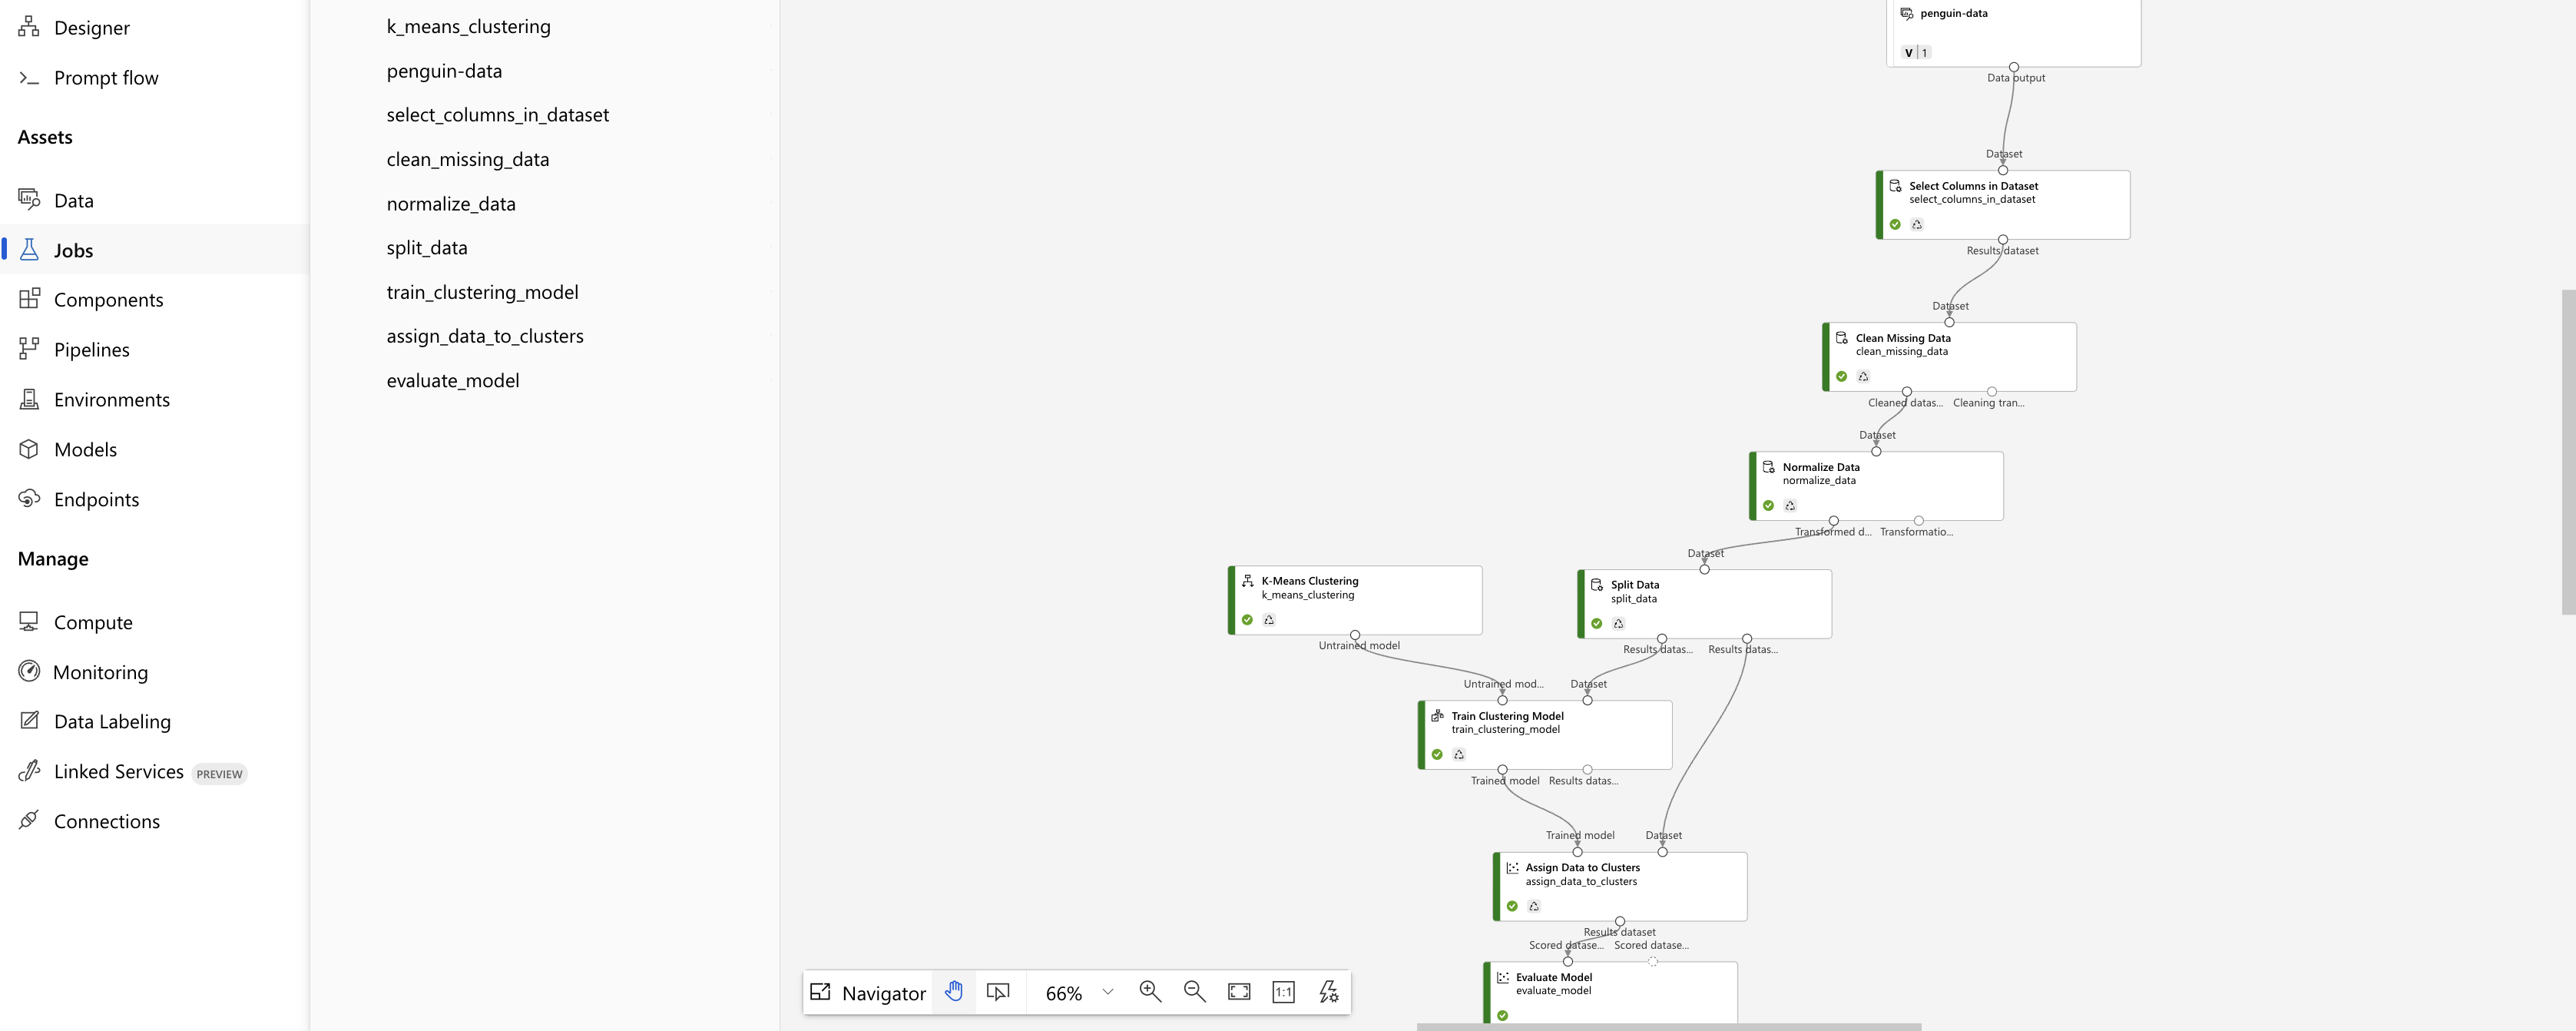Click the Untrained model output port of K-Means
The width and height of the screenshot is (2576, 1031).
click(x=1355, y=635)
